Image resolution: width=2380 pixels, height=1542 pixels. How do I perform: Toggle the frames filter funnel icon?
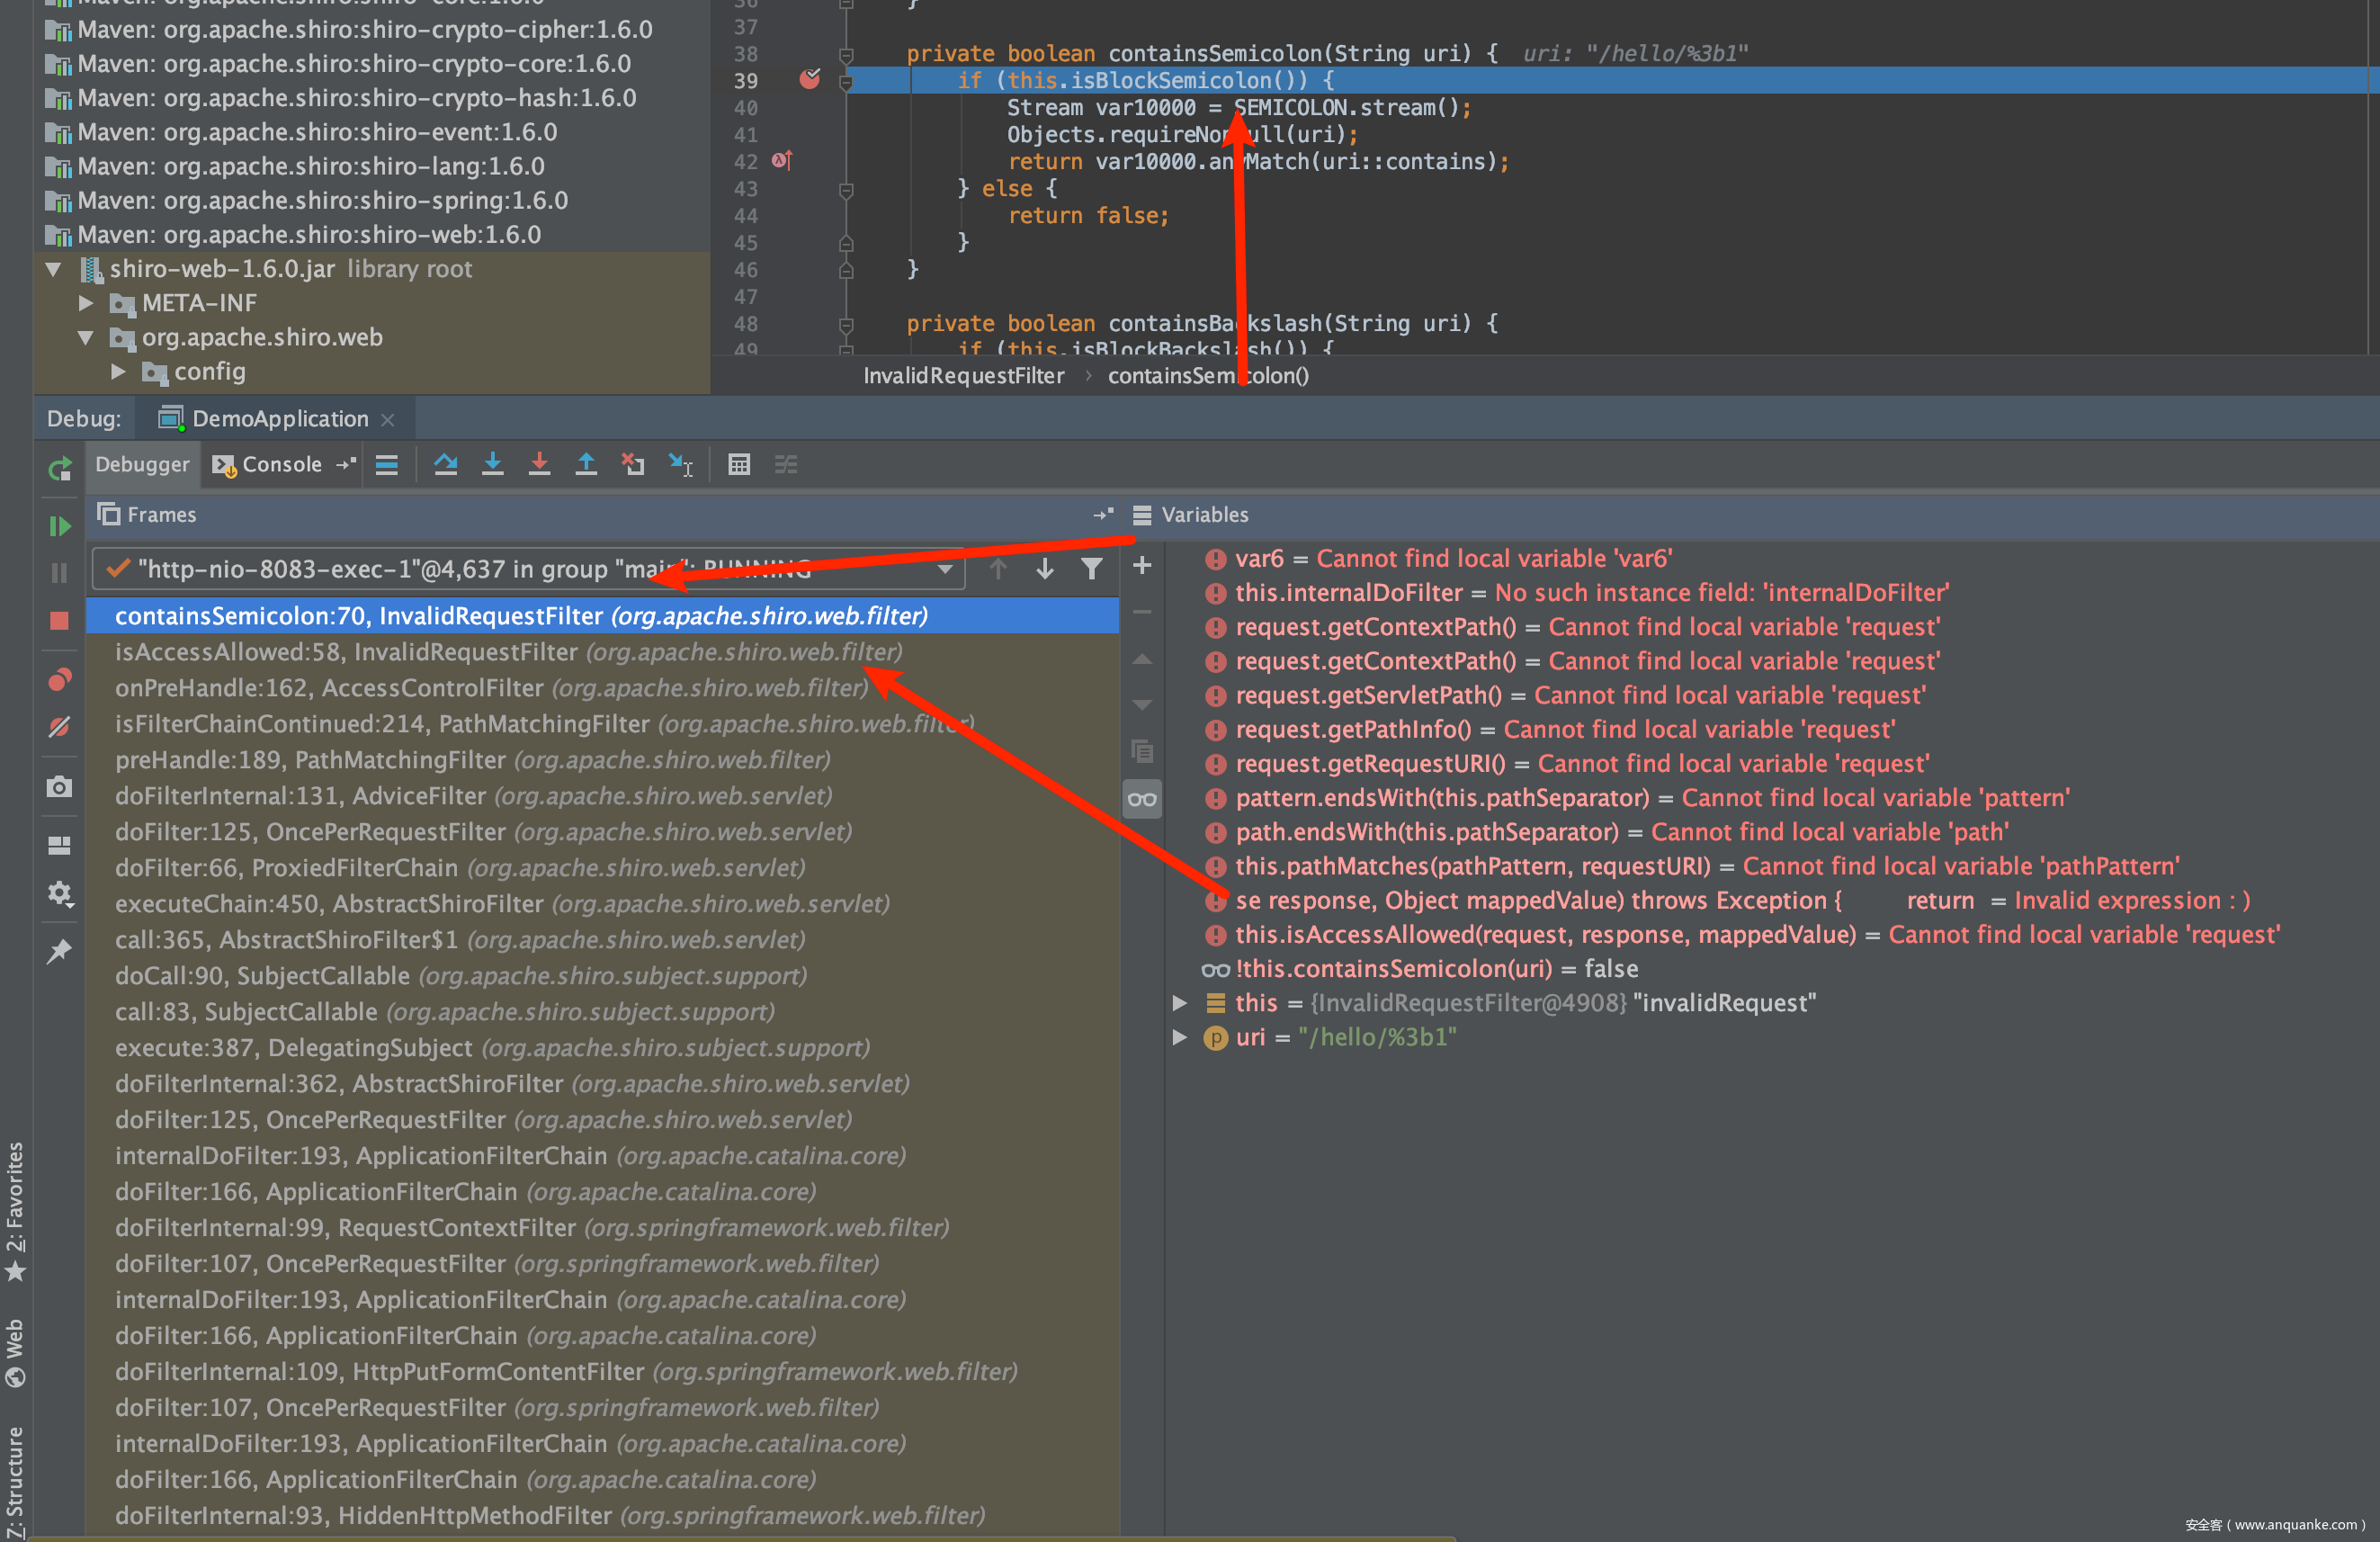pyautogui.click(x=1092, y=569)
